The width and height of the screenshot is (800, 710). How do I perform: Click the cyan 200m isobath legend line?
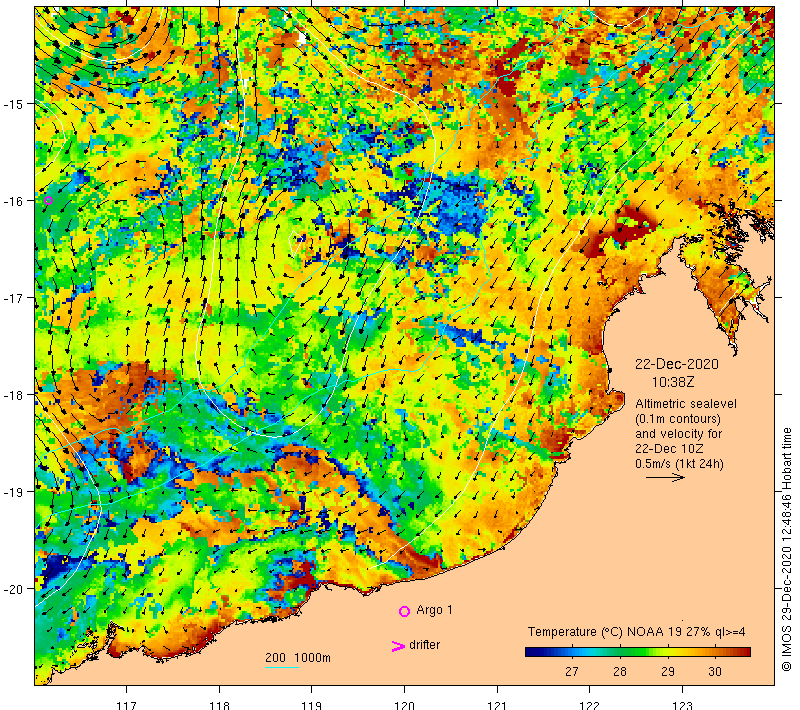point(282,667)
